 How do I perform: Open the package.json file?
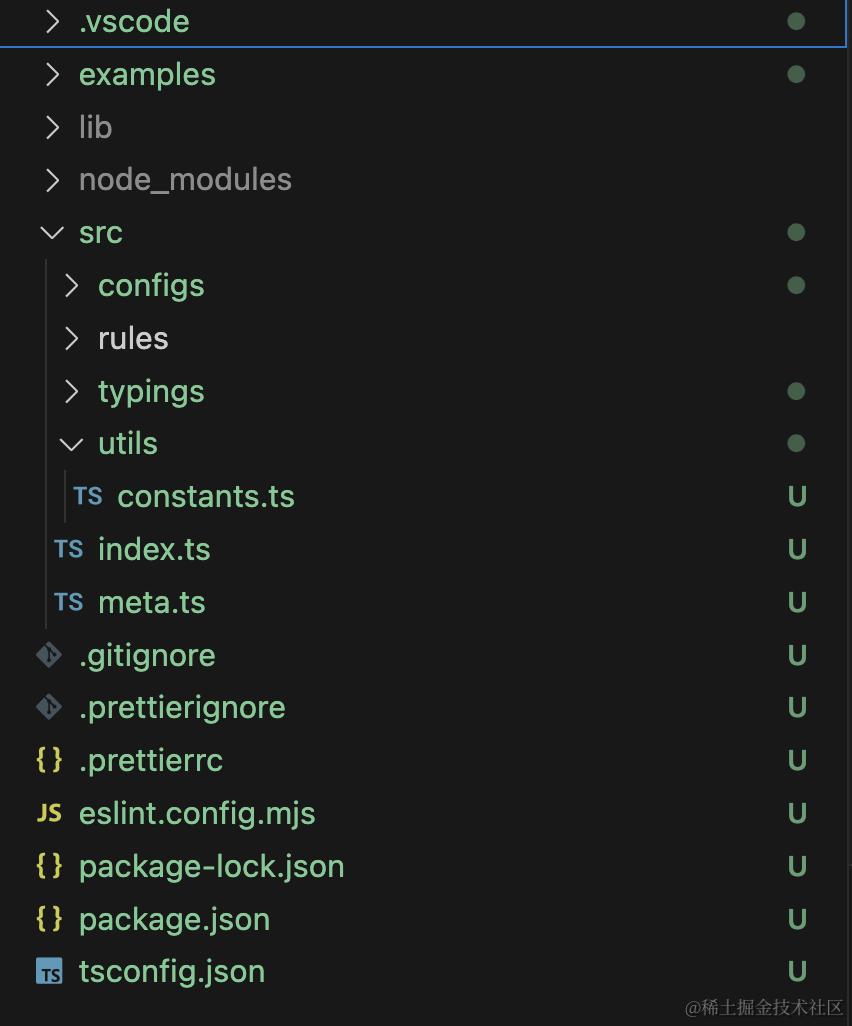(x=174, y=919)
